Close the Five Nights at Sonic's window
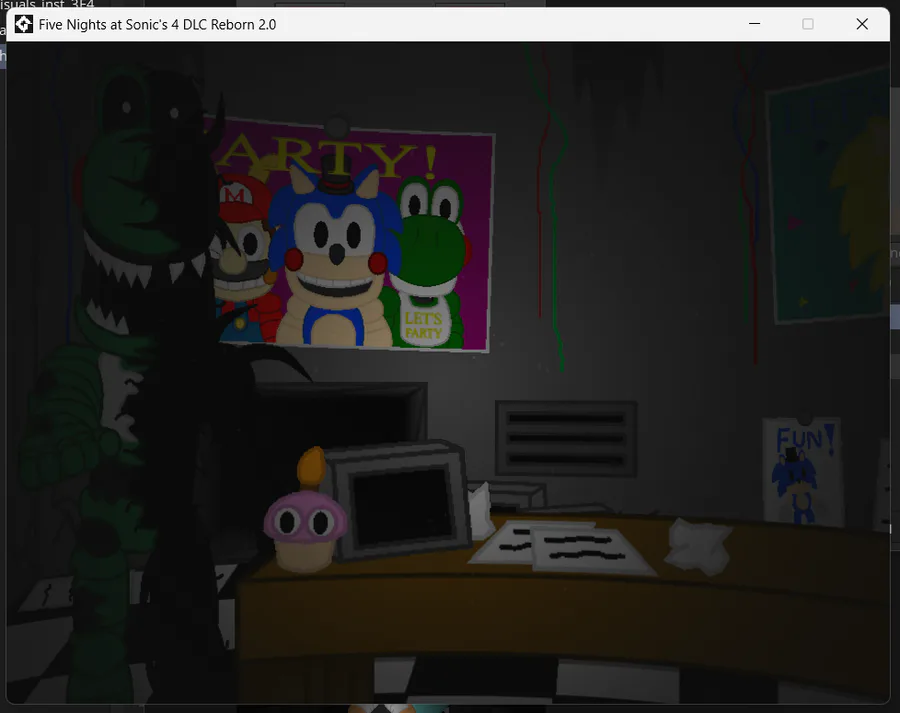Viewport: 900px width, 713px height. tap(862, 24)
